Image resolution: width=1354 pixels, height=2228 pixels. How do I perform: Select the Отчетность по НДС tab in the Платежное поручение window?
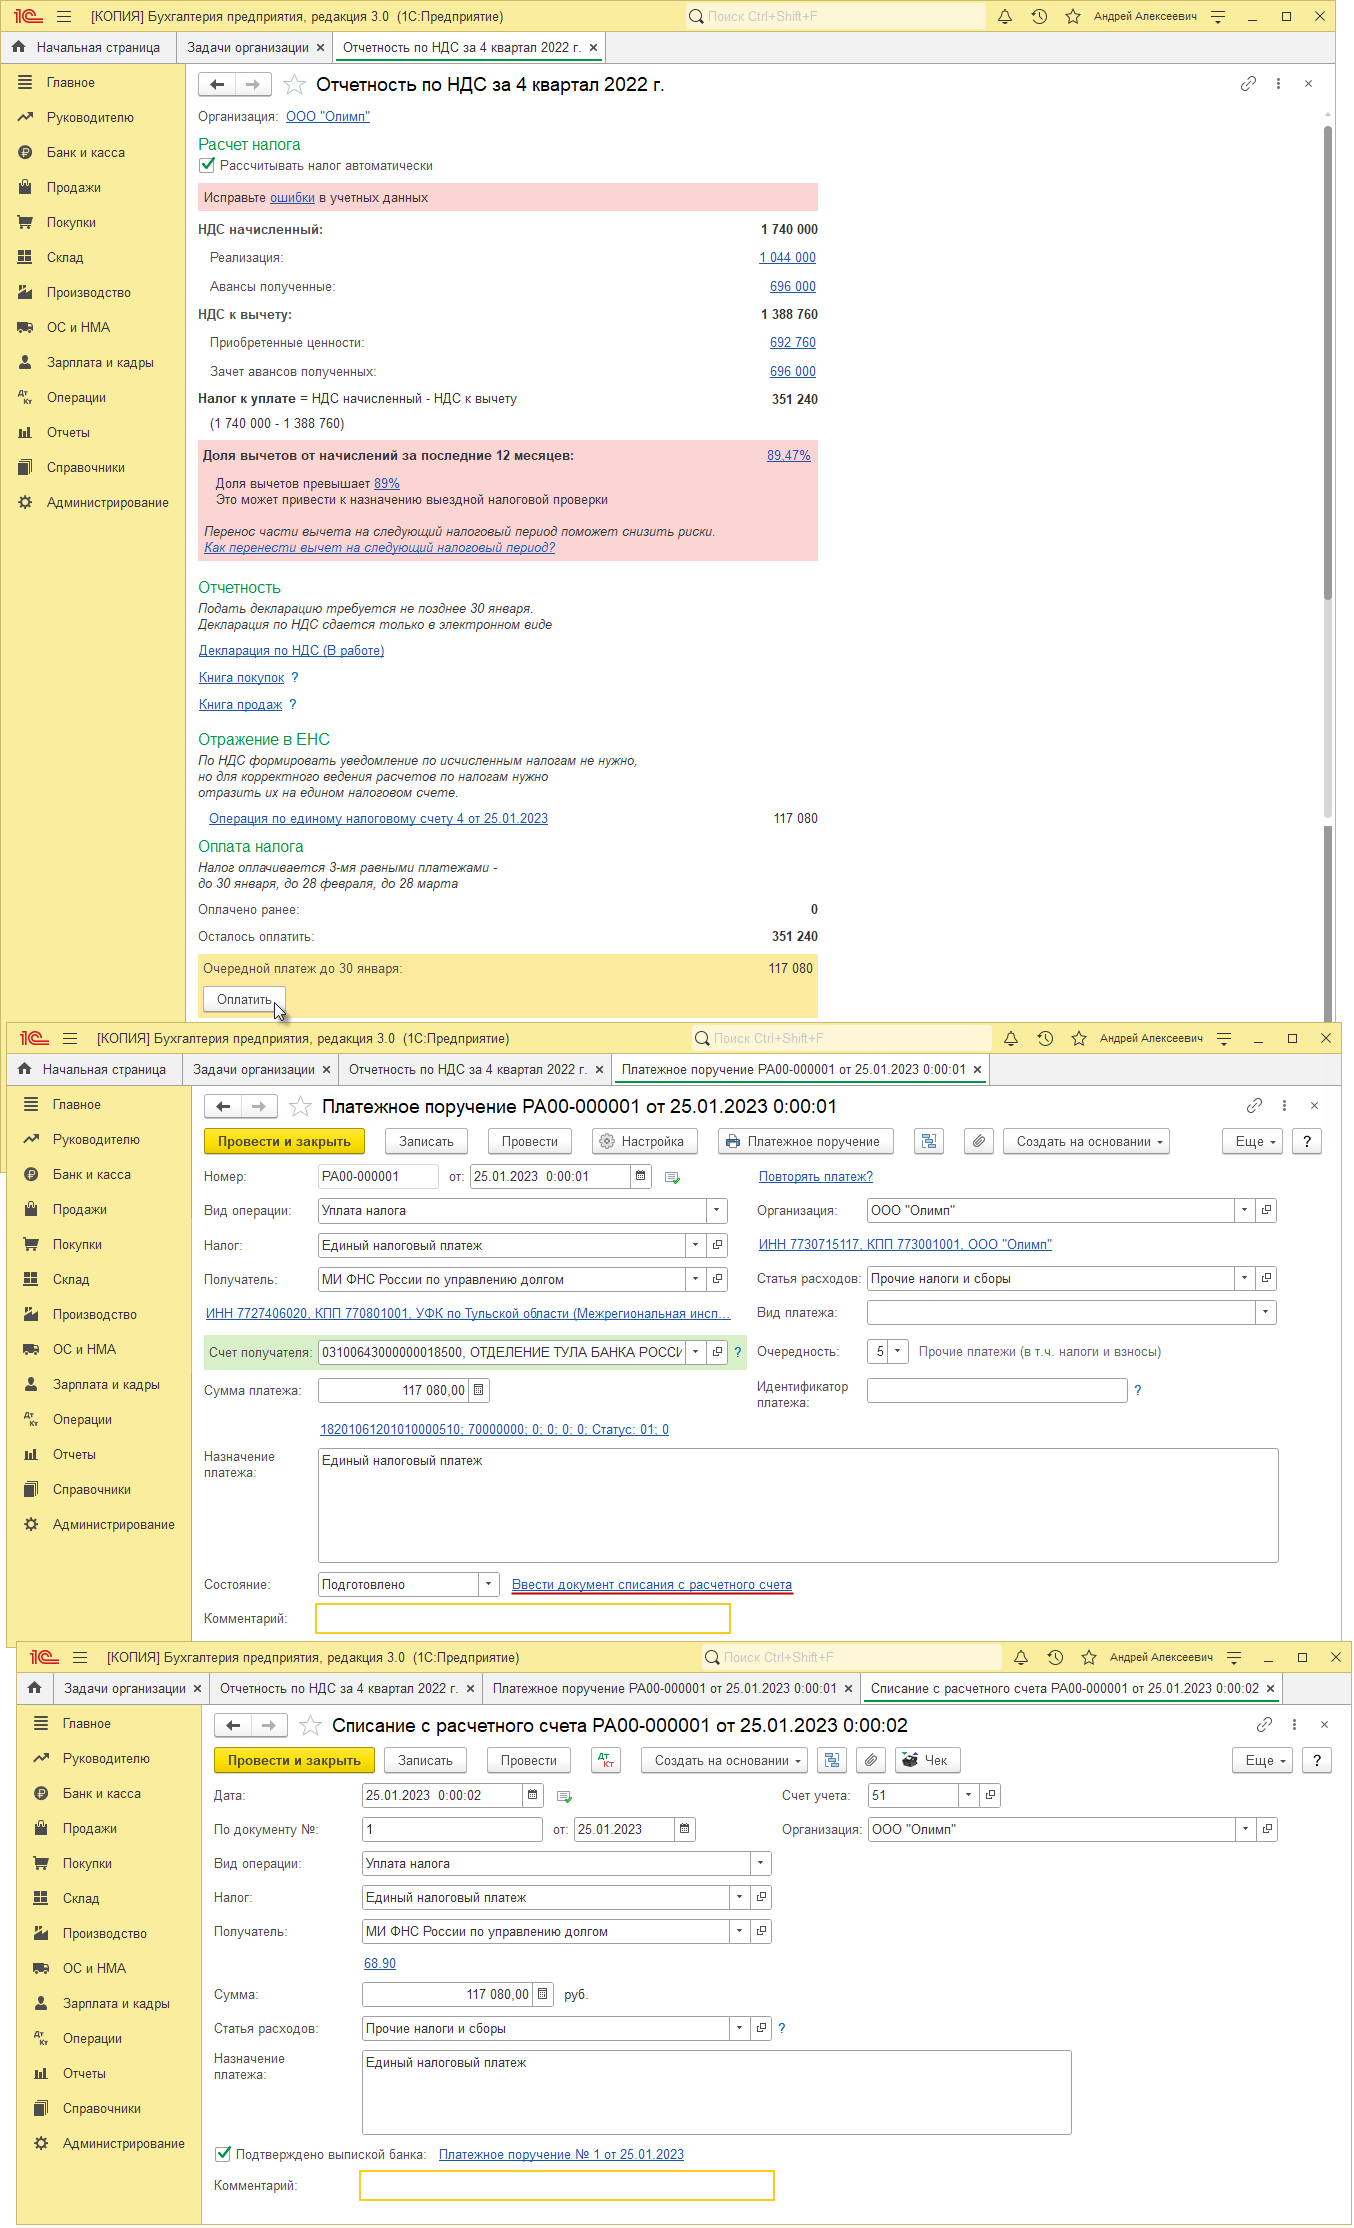click(468, 1070)
